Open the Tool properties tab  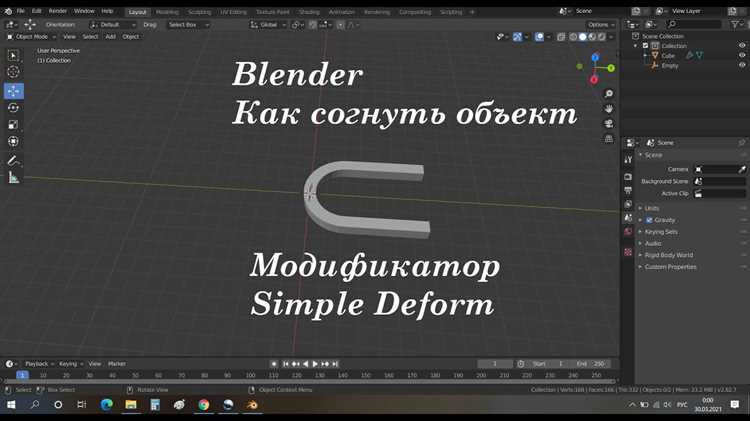pyautogui.click(x=628, y=160)
